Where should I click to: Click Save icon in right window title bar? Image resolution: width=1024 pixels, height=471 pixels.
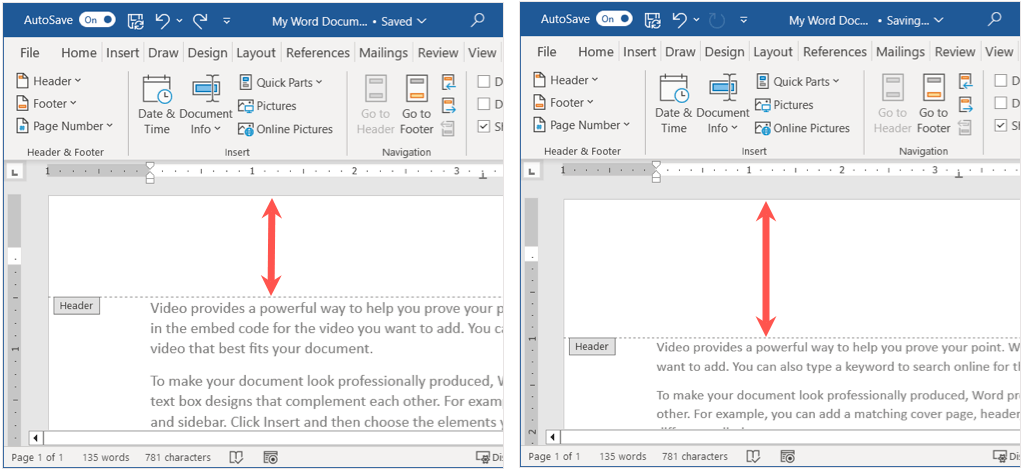tap(653, 20)
